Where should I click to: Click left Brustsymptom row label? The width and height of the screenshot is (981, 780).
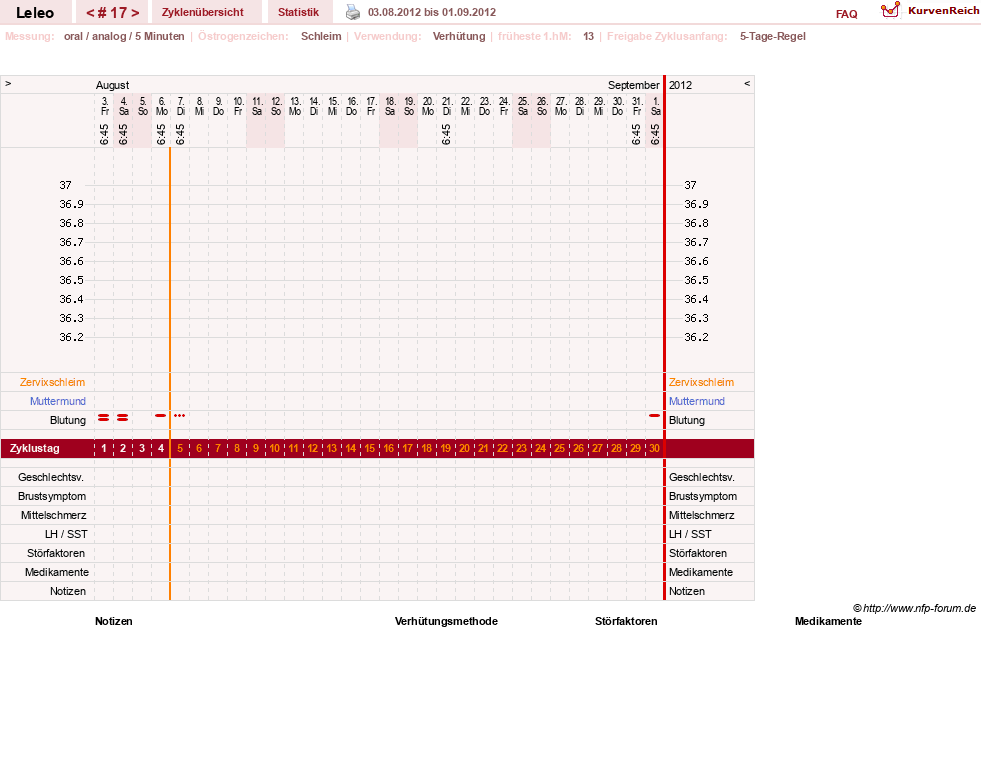click(52, 496)
